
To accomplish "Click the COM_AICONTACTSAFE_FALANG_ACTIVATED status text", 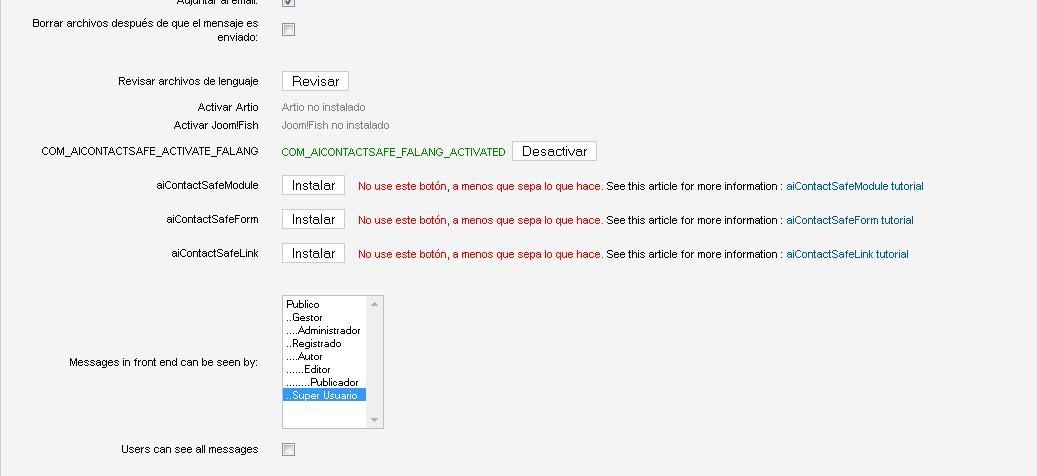I will (x=394, y=152).
